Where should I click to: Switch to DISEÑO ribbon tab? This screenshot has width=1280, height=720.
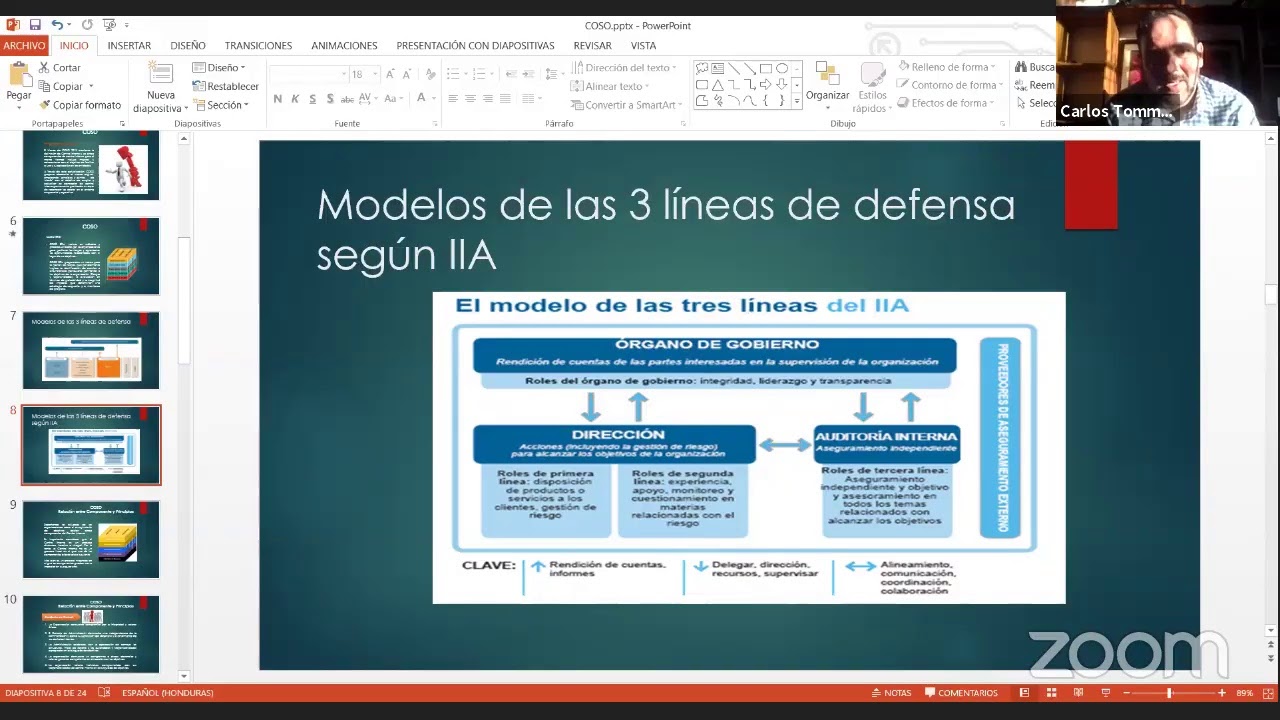pyautogui.click(x=188, y=45)
